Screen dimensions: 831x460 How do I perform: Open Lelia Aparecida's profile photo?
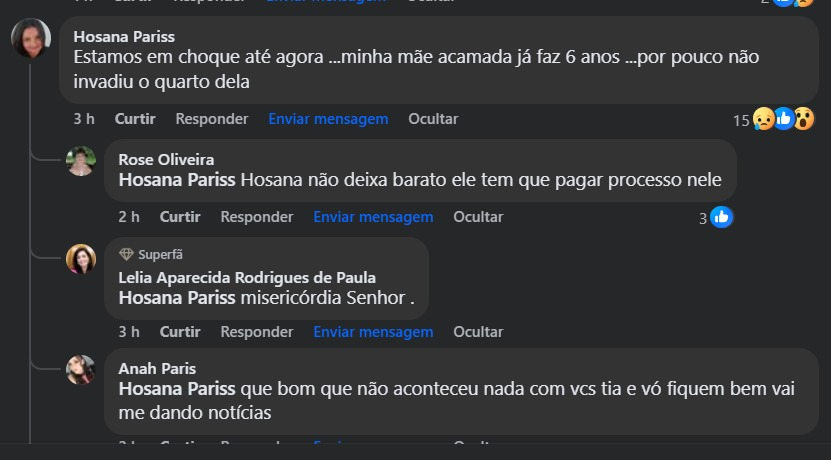[x=81, y=259]
